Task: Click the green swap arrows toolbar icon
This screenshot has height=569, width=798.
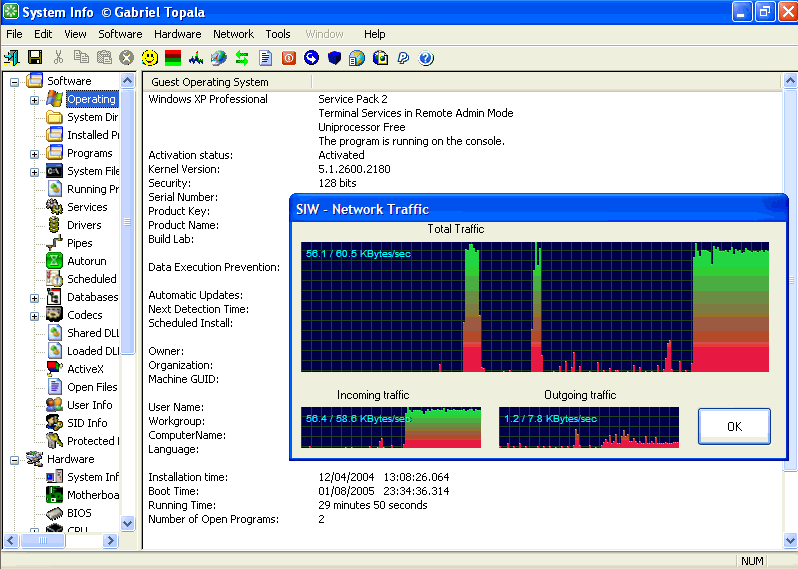Action: coord(242,58)
